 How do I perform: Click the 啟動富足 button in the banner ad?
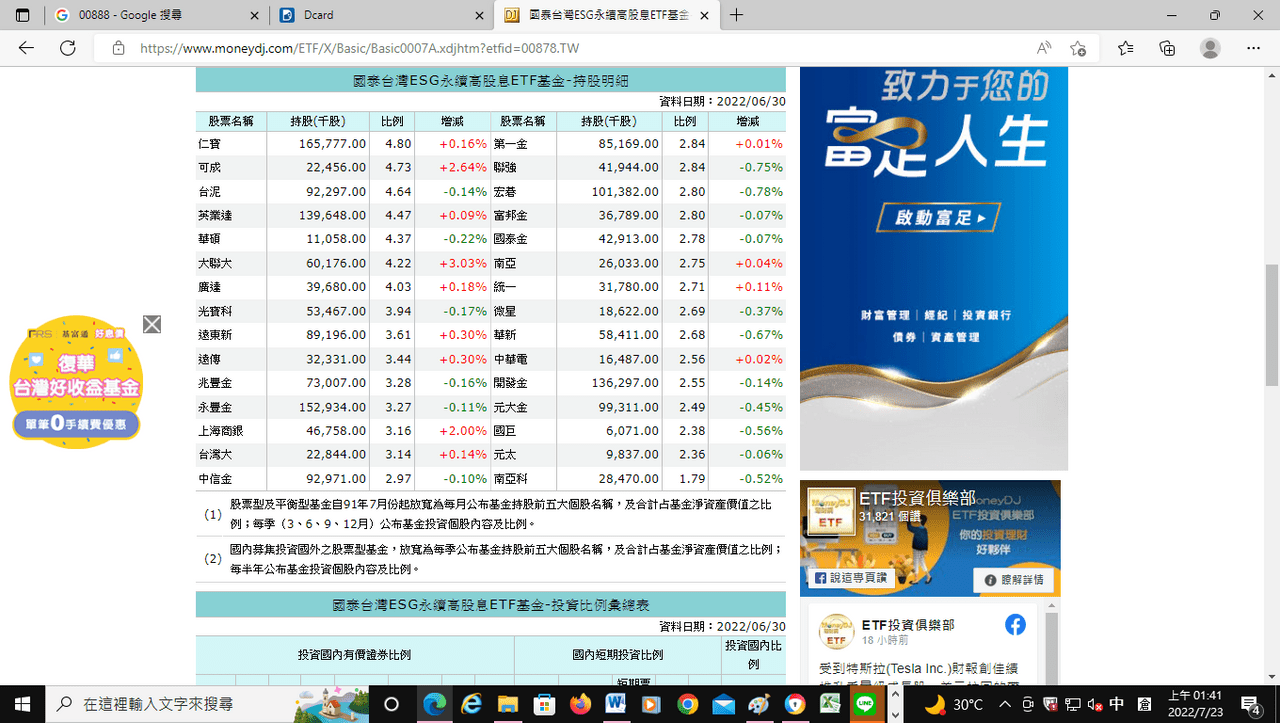939,218
